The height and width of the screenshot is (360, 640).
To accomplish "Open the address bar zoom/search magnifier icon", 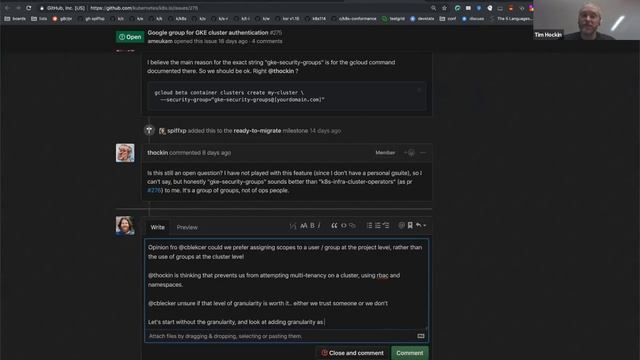I will pyautogui.click(x=433, y=8).
